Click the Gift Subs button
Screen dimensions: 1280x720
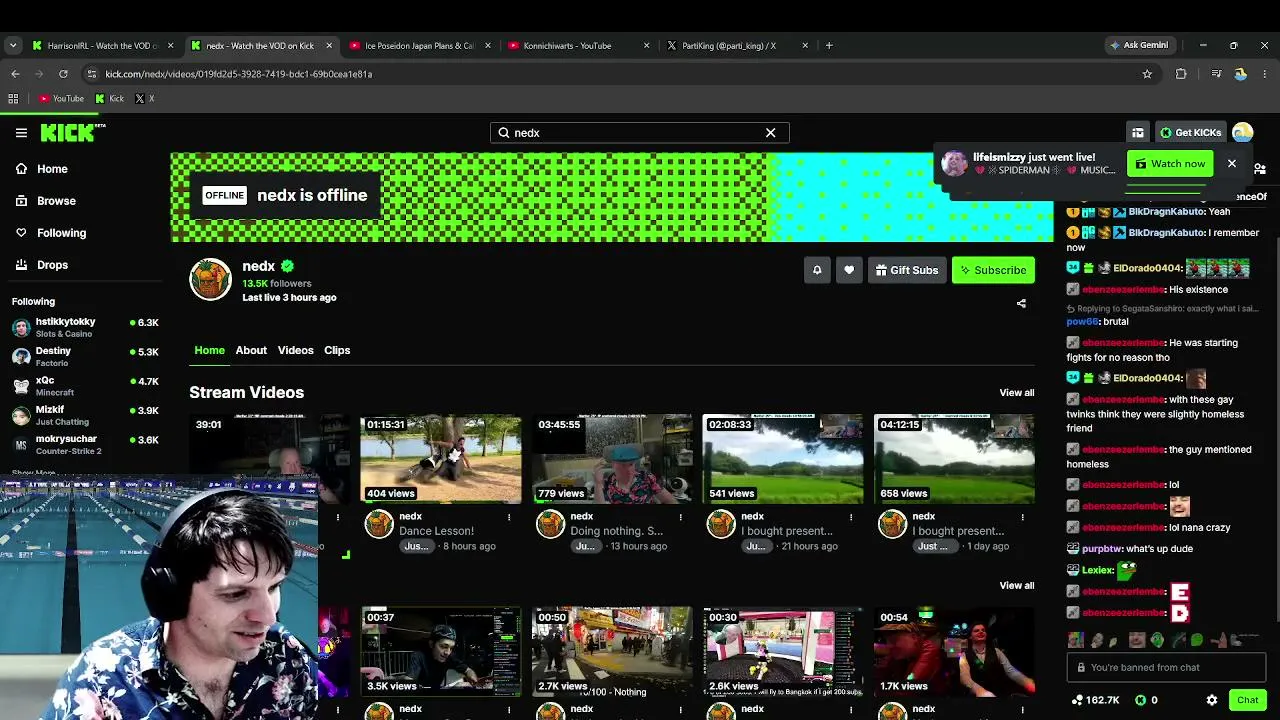pyautogui.click(x=907, y=270)
